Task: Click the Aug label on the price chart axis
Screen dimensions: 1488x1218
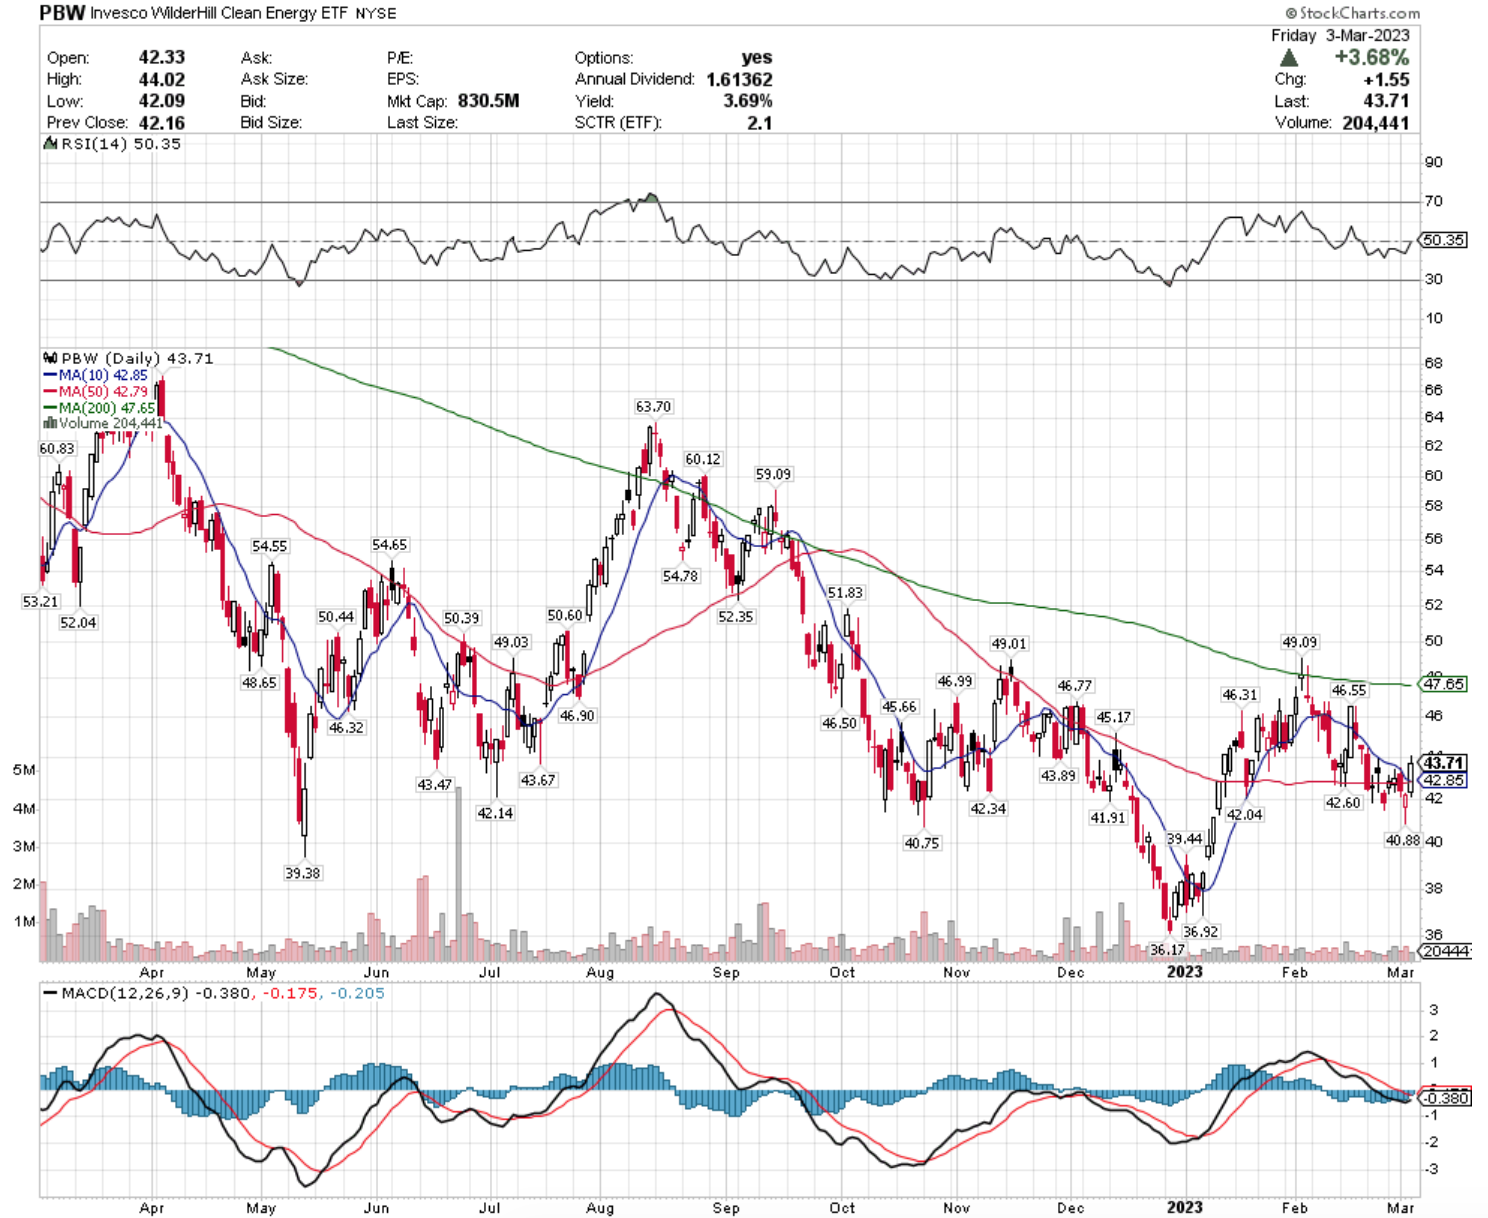Action: 600,972
